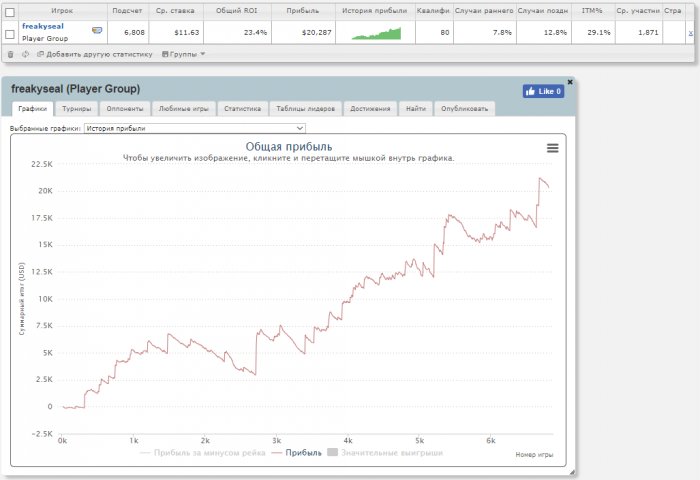Sort by Подсчет column header
Image resolution: width=700 pixels, height=480 pixels.
tap(127, 10)
